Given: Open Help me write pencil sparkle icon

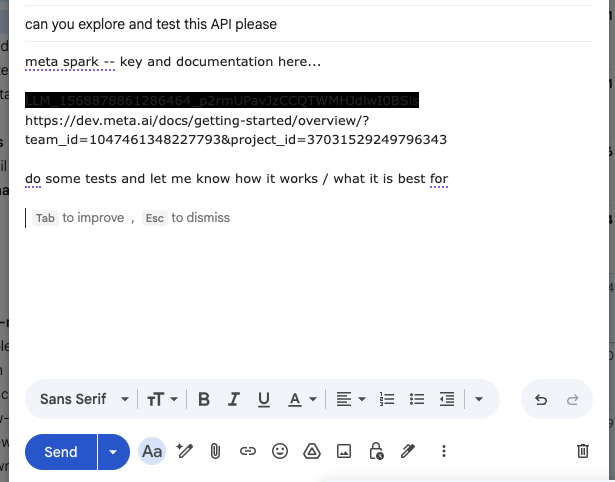Looking at the screenshot, I should pyautogui.click(x=184, y=451).
